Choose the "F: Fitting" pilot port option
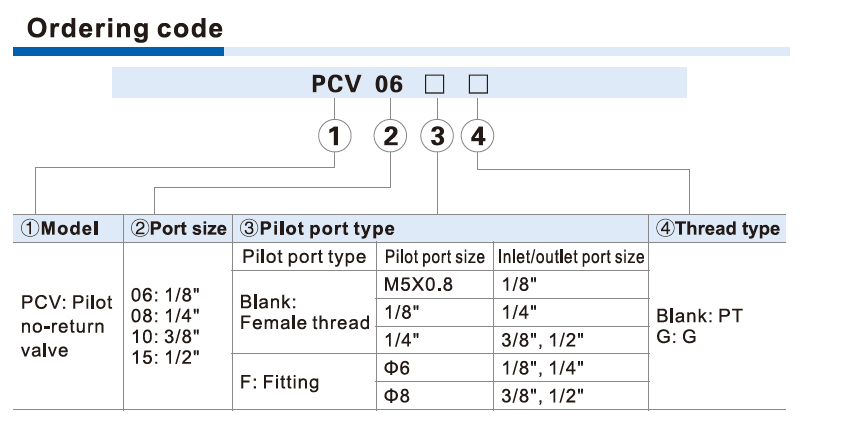This screenshot has height=446, width=841. pyautogui.click(x=279, y=381)
